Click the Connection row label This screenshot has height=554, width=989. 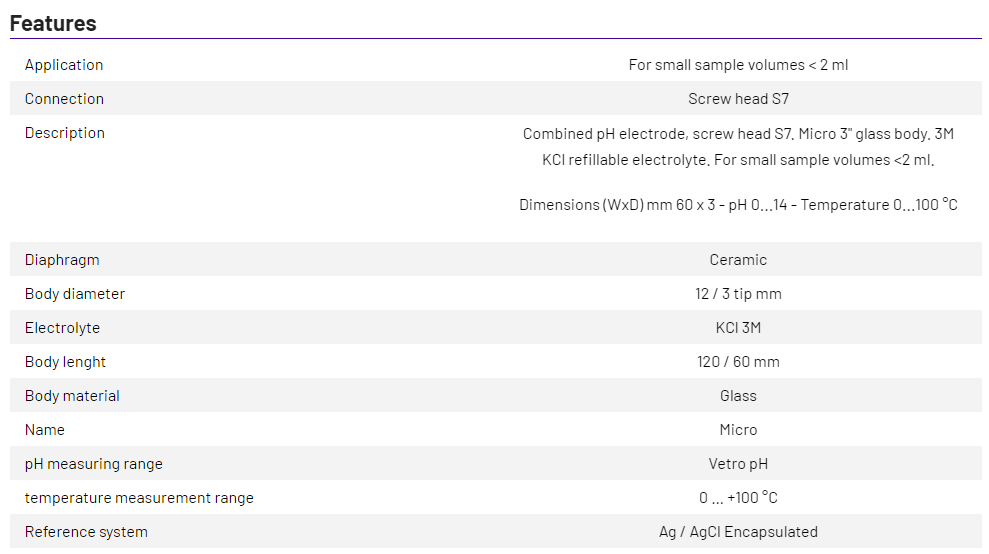click(x=64, y=99)
